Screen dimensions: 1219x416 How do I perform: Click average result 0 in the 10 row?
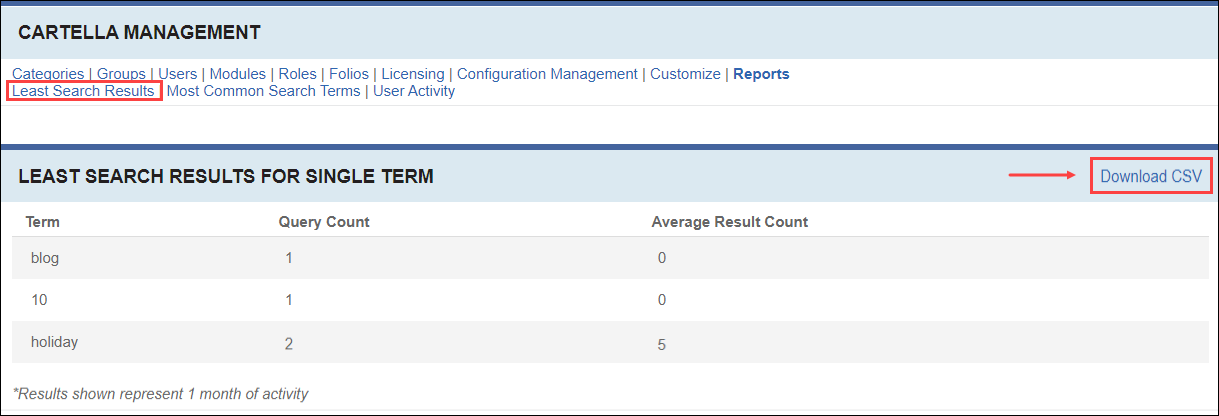[x=662, y=301]
